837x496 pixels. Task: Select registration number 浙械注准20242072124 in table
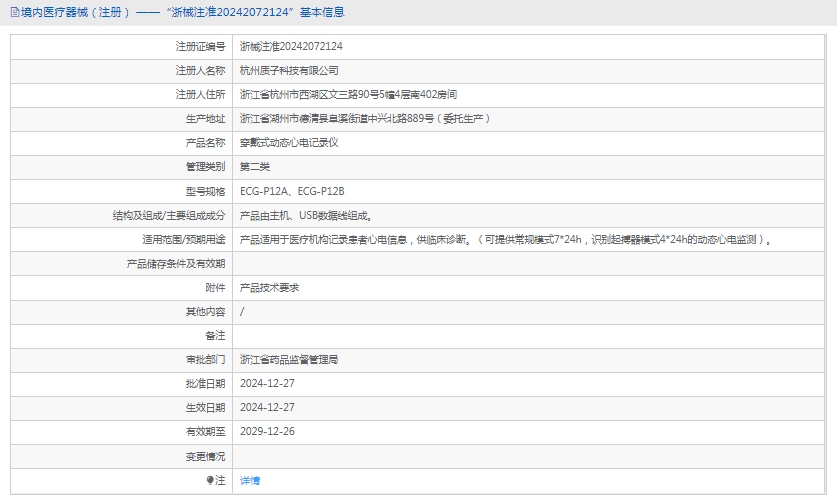pos(291,46)
